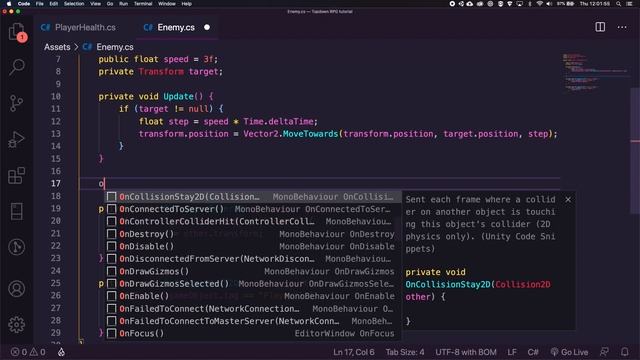This screenshot has height=360, width=640.
Task: Open the File menu
Action: [40, 4]
